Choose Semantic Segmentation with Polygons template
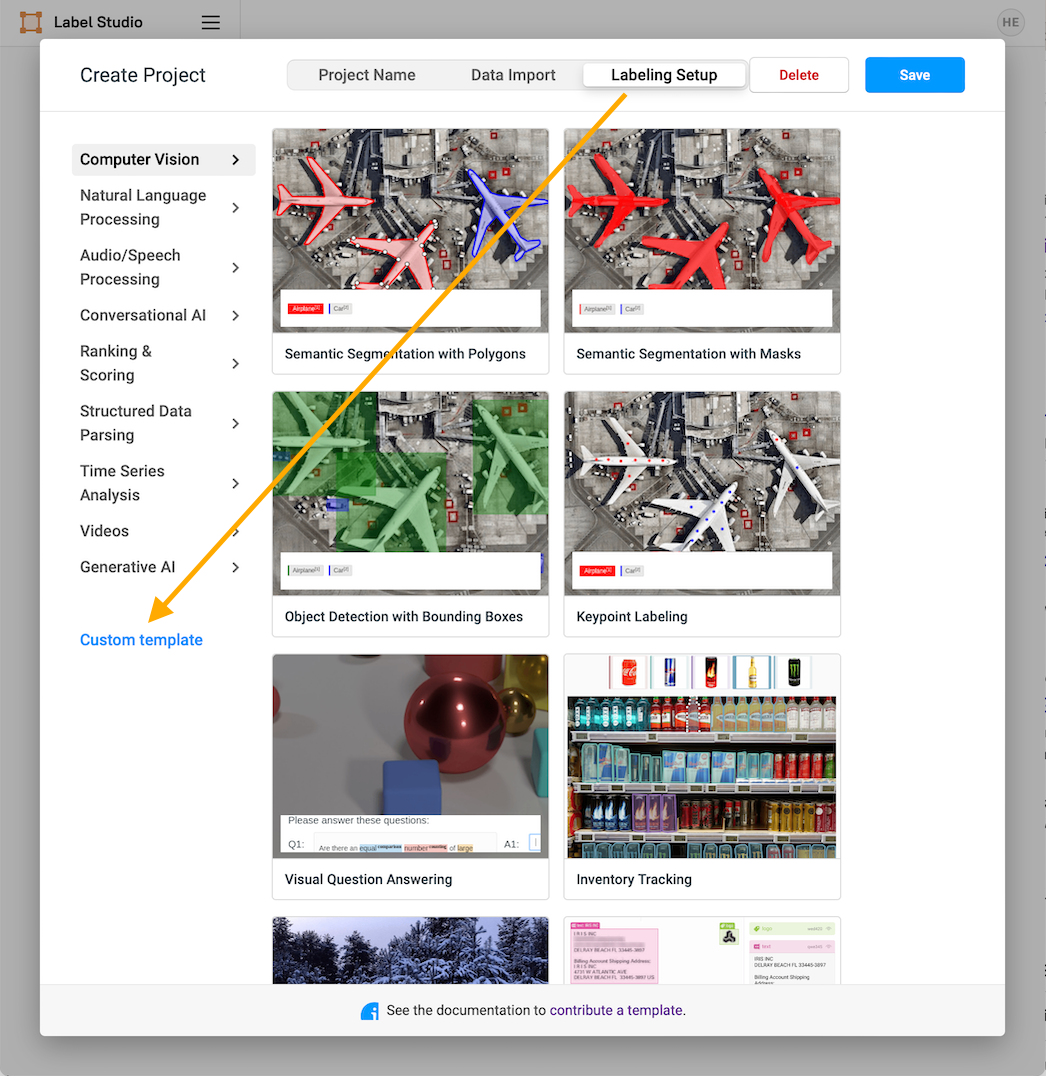This screenshot has height=1076, width=1046. (x=410, y=250)
